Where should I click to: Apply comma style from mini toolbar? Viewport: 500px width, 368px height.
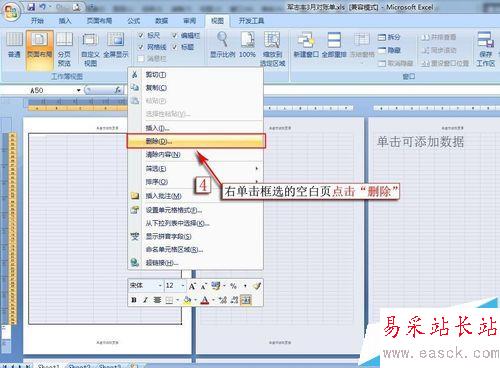click(x=245, y=286)
